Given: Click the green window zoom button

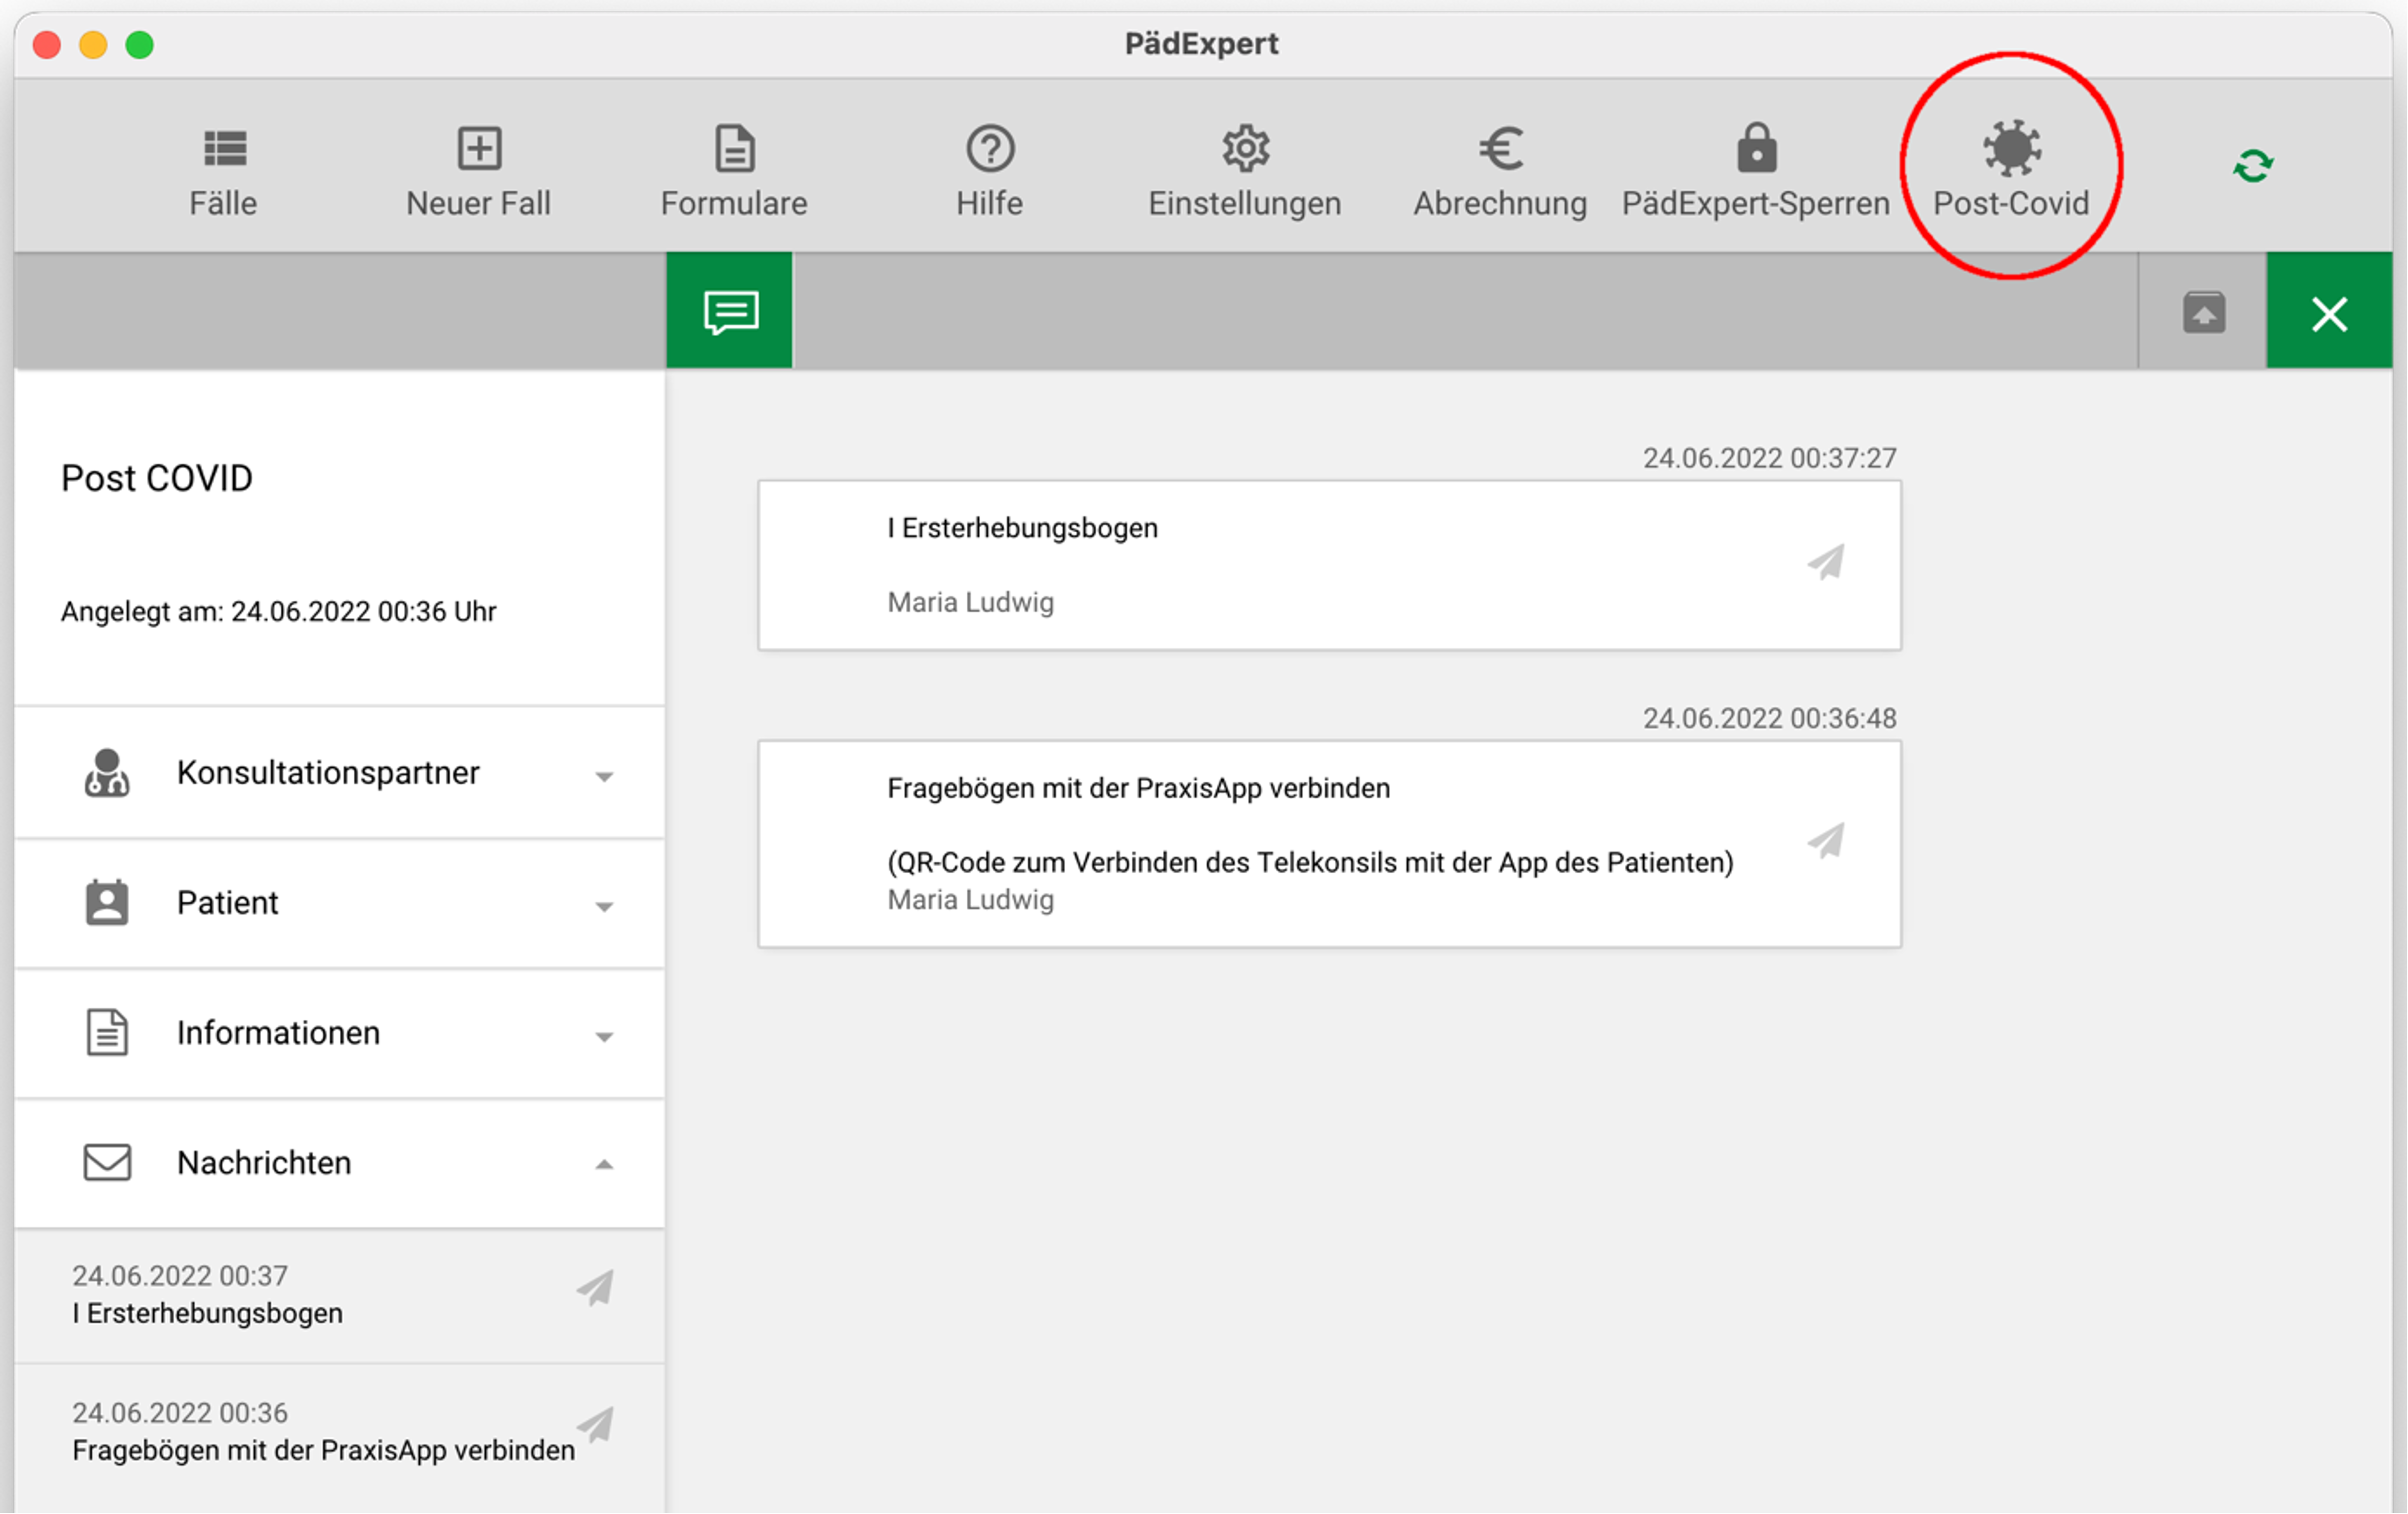Looking at the screenshot, I should coord(139,45).
